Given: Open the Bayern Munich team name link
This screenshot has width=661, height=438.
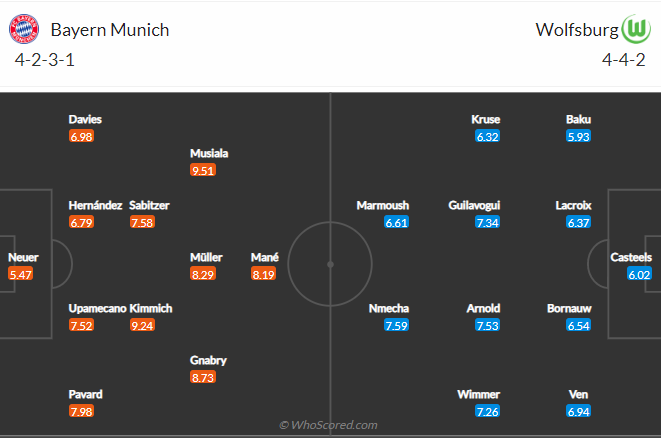Looking at the screenshot, I should 110,30.
